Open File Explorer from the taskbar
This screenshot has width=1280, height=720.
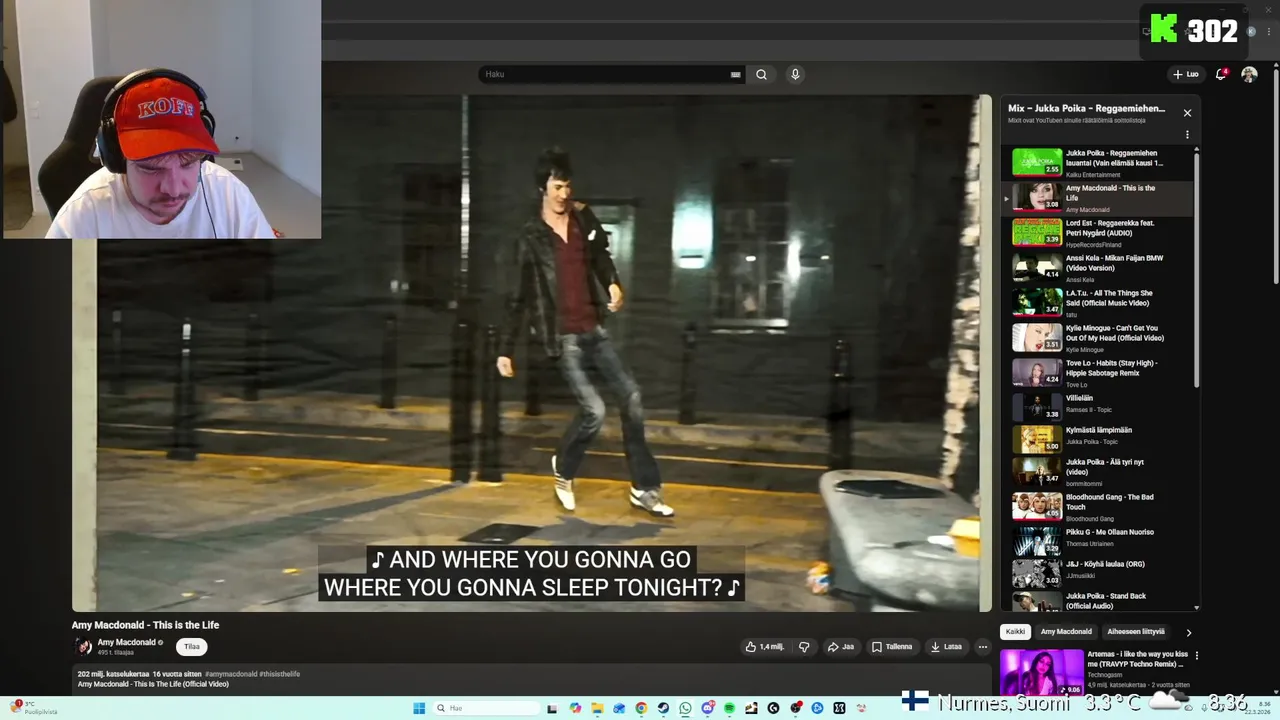597,708
